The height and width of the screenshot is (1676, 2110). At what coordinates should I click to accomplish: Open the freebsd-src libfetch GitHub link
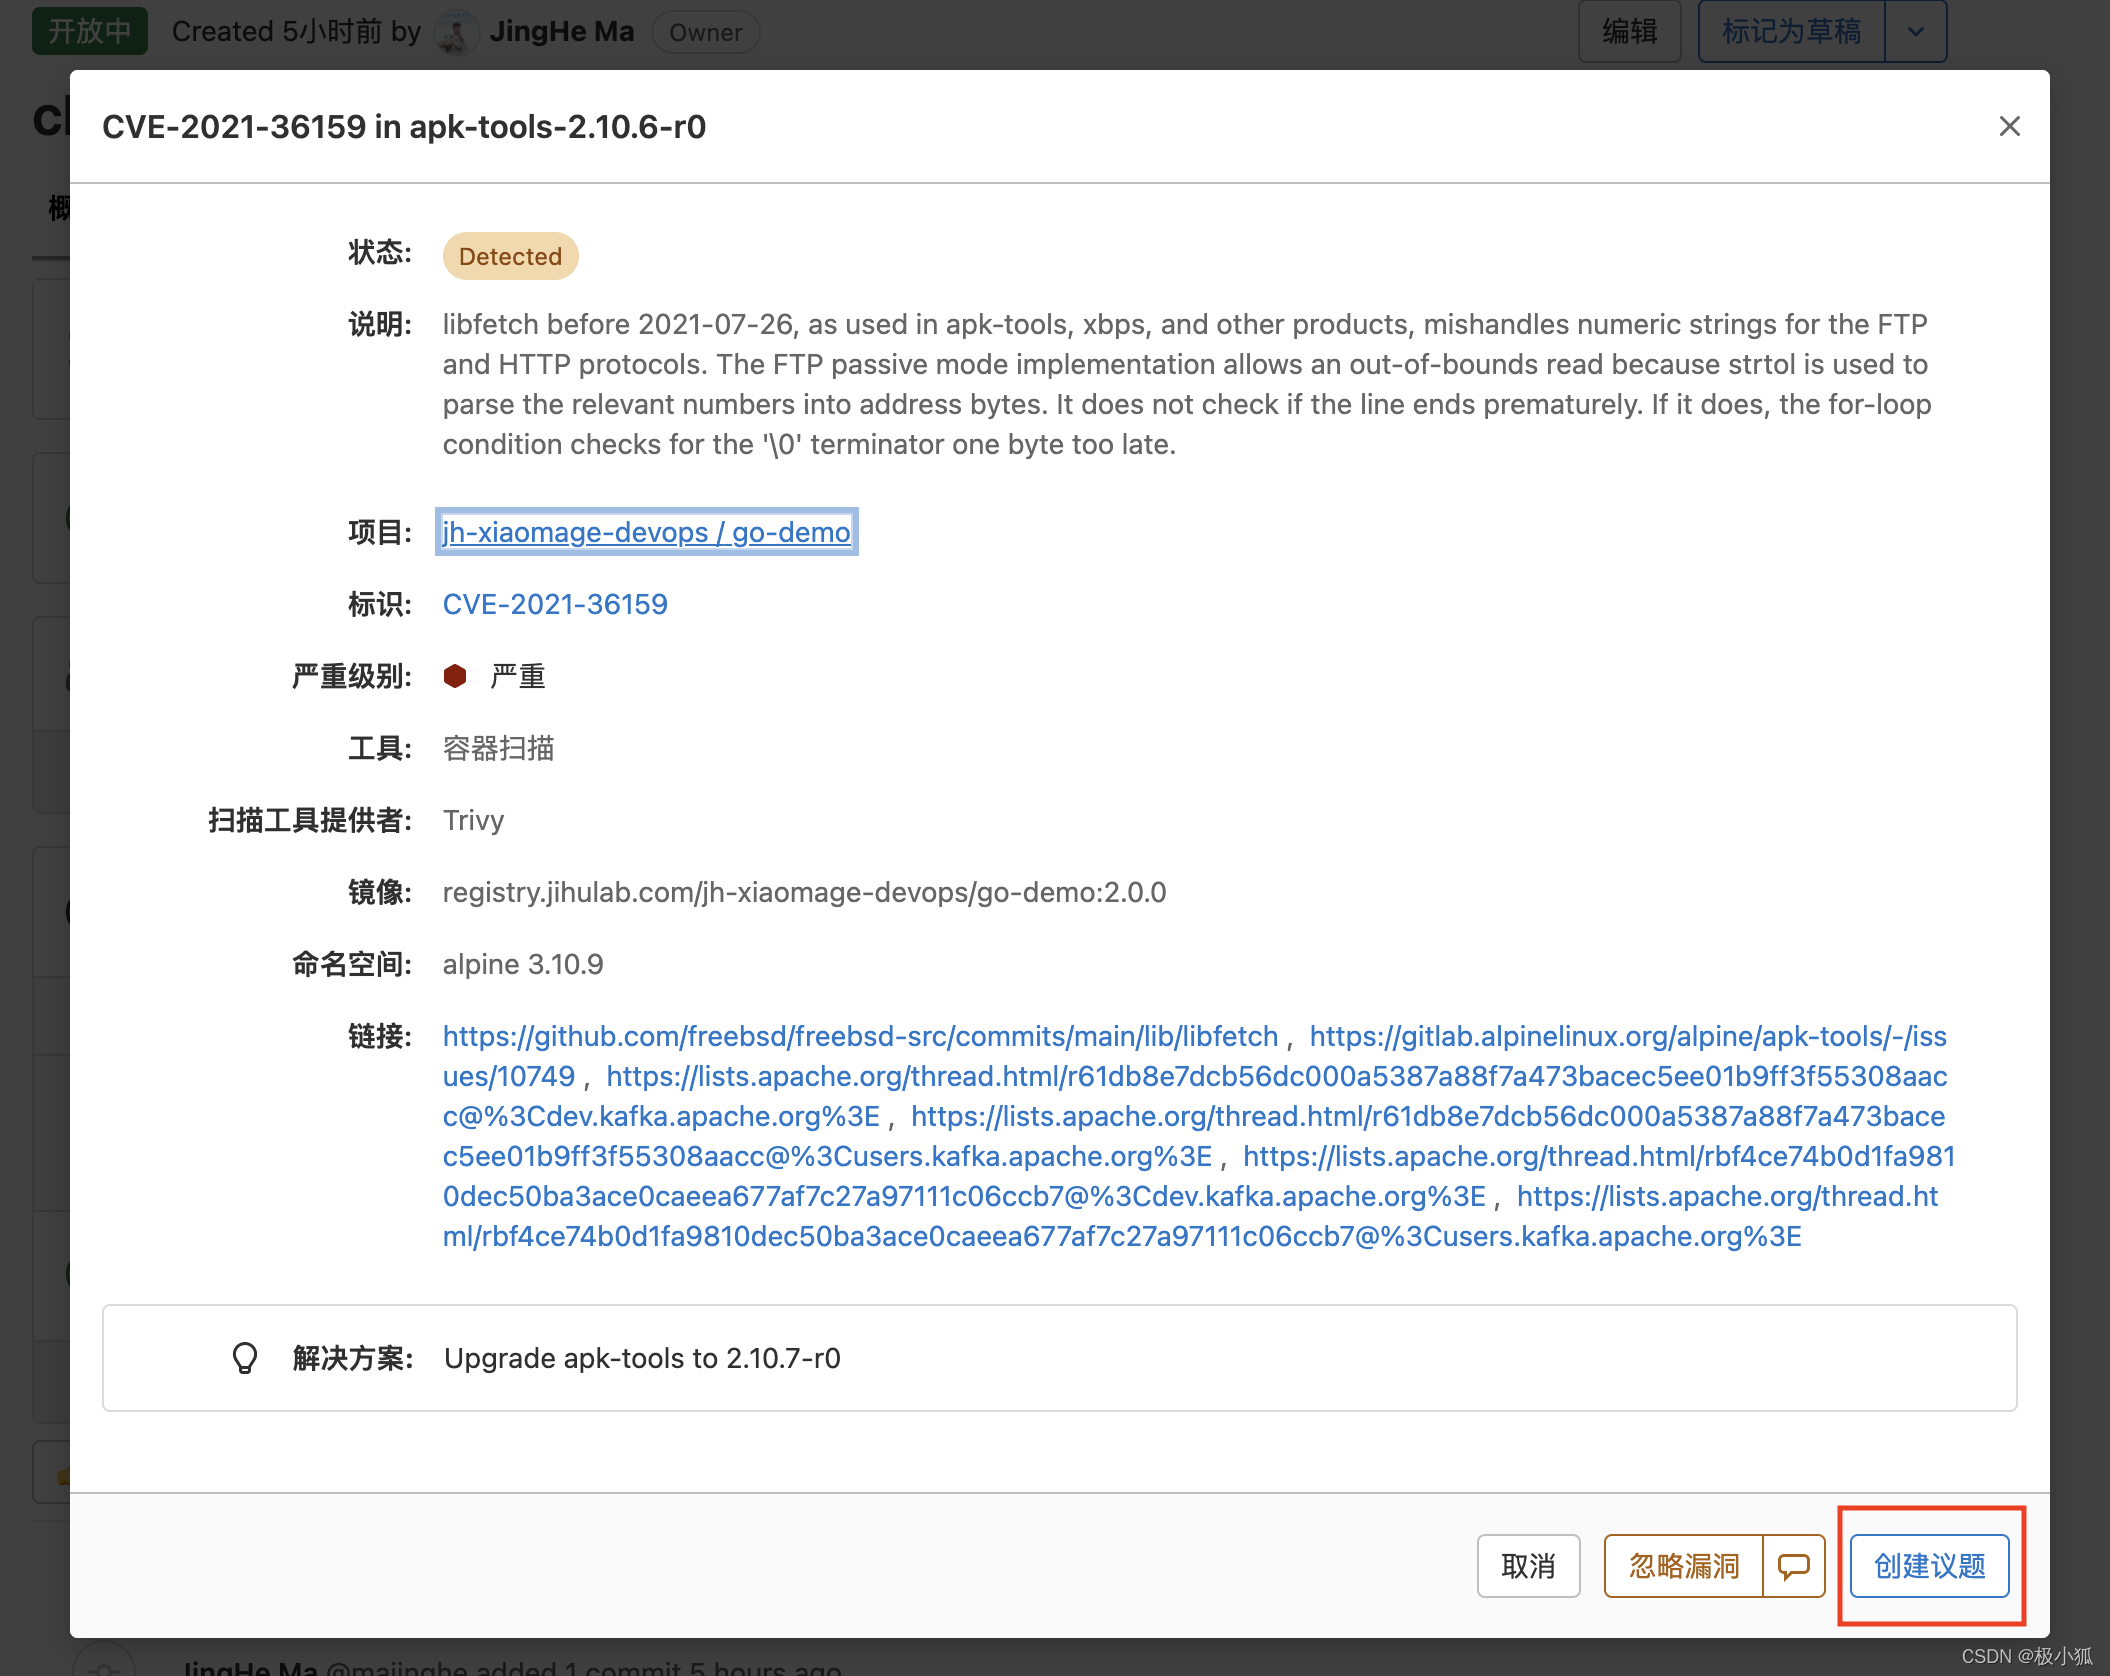(x=860, y=1036)
